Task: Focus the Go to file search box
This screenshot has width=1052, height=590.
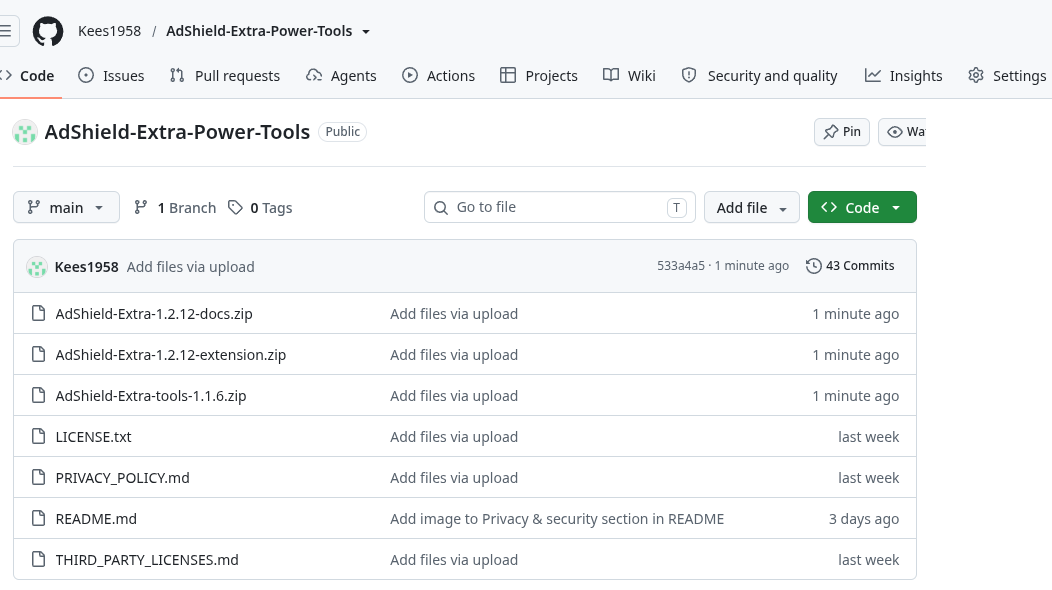Action: coord(560,207)
